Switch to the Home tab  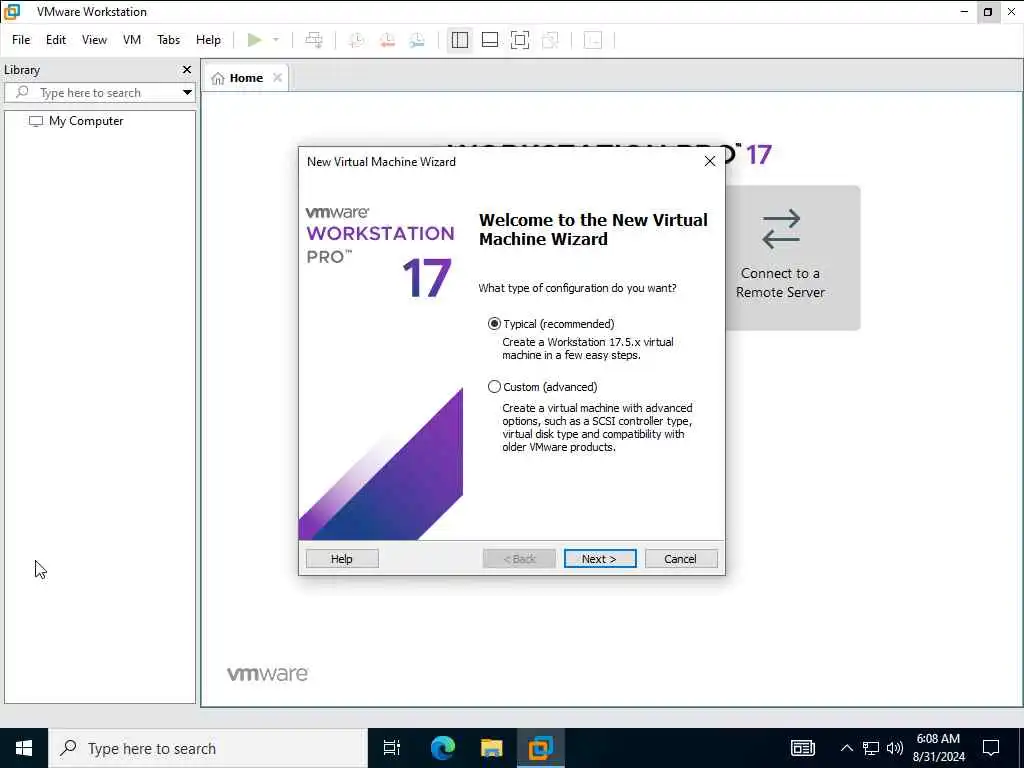tap(246, 78)
